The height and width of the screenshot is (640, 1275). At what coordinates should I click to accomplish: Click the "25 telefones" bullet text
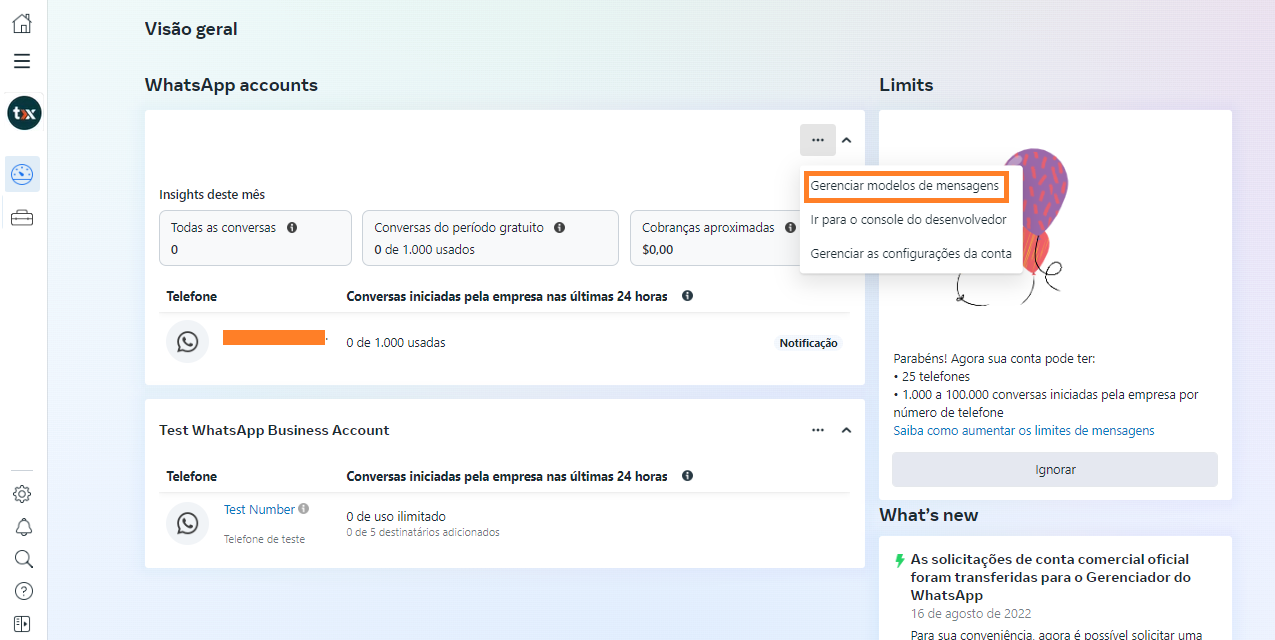[935, 376]
